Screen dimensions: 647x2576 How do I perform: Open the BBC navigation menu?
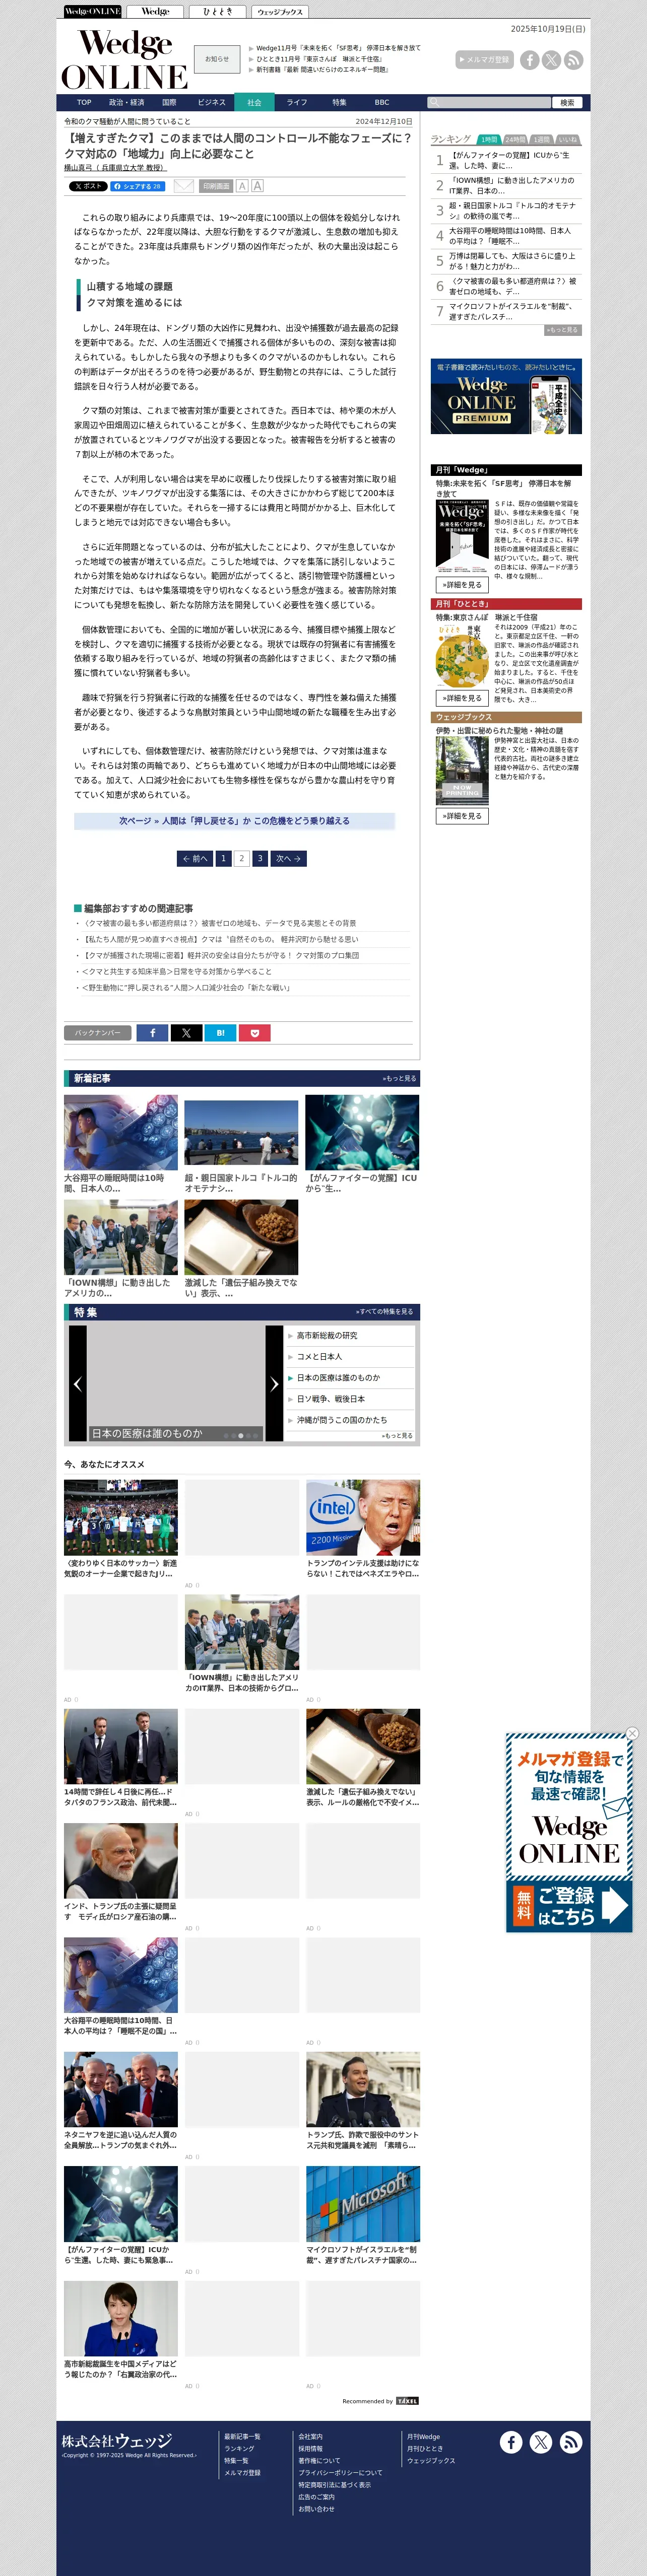pos(382,102)
